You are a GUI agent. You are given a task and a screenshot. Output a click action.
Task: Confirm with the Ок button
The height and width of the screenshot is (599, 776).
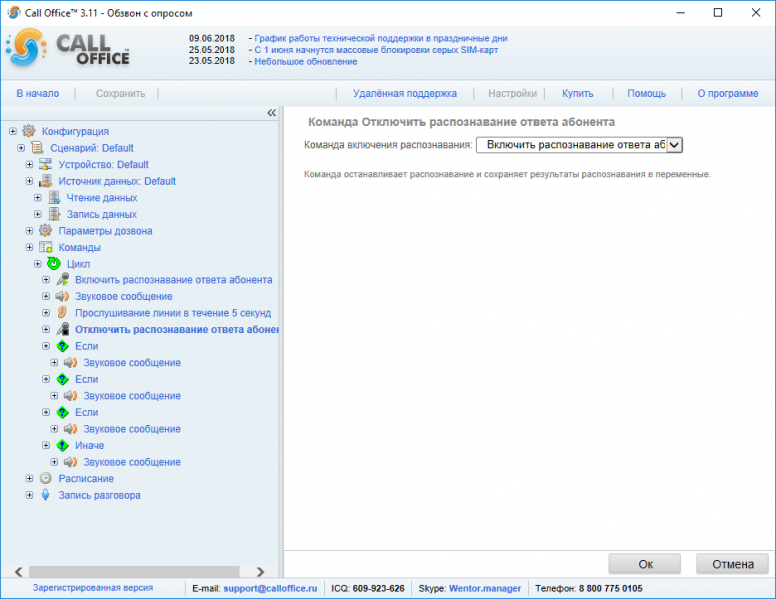click(x=644, y=564)
